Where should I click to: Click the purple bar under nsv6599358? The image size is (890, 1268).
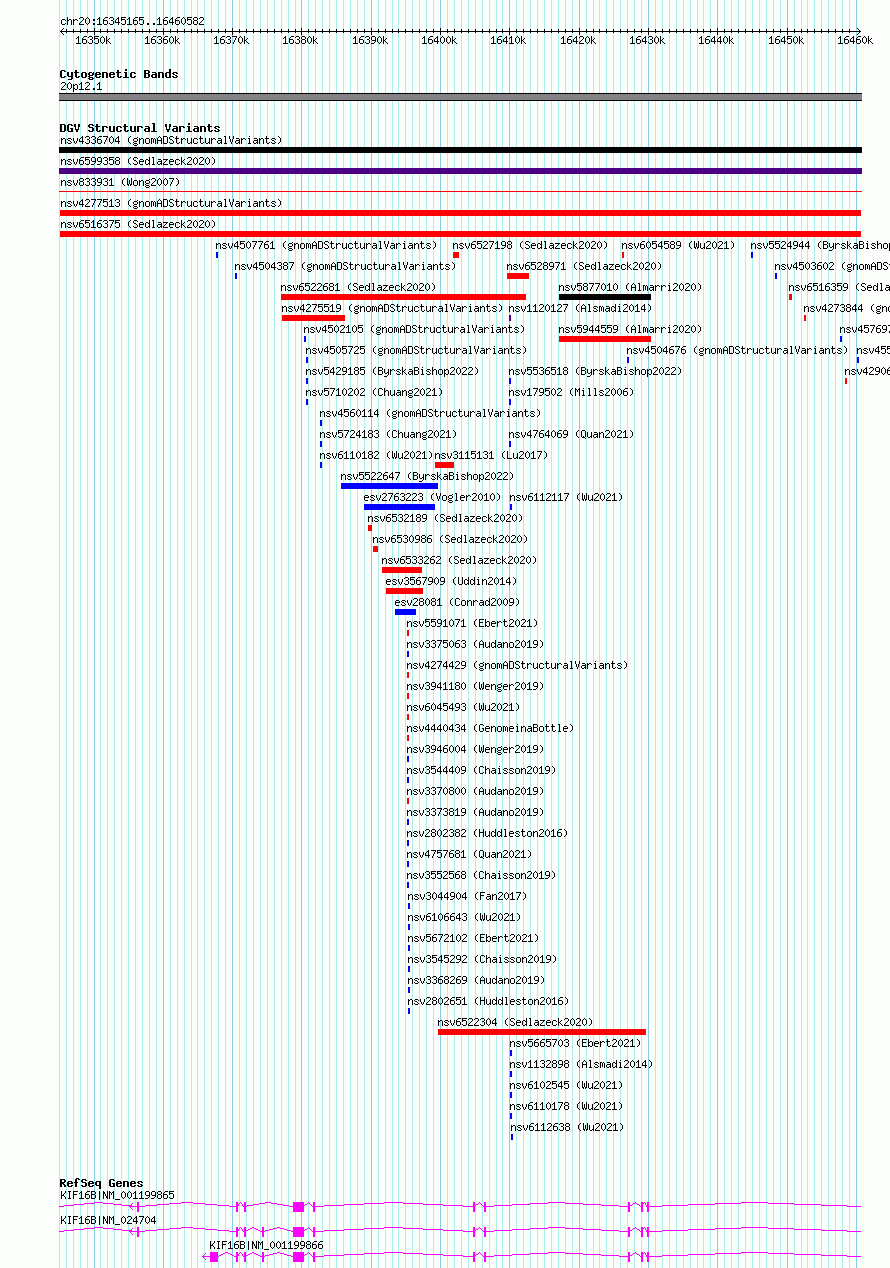point(460,171)
